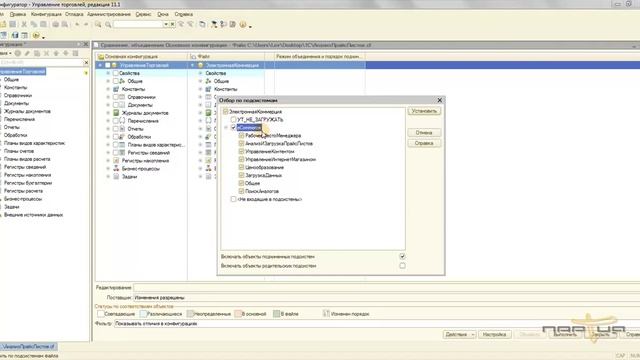Click the Справка button in the dialog
Image resolution: width=640 pixels, height=360 pixels.
[424, 143]
